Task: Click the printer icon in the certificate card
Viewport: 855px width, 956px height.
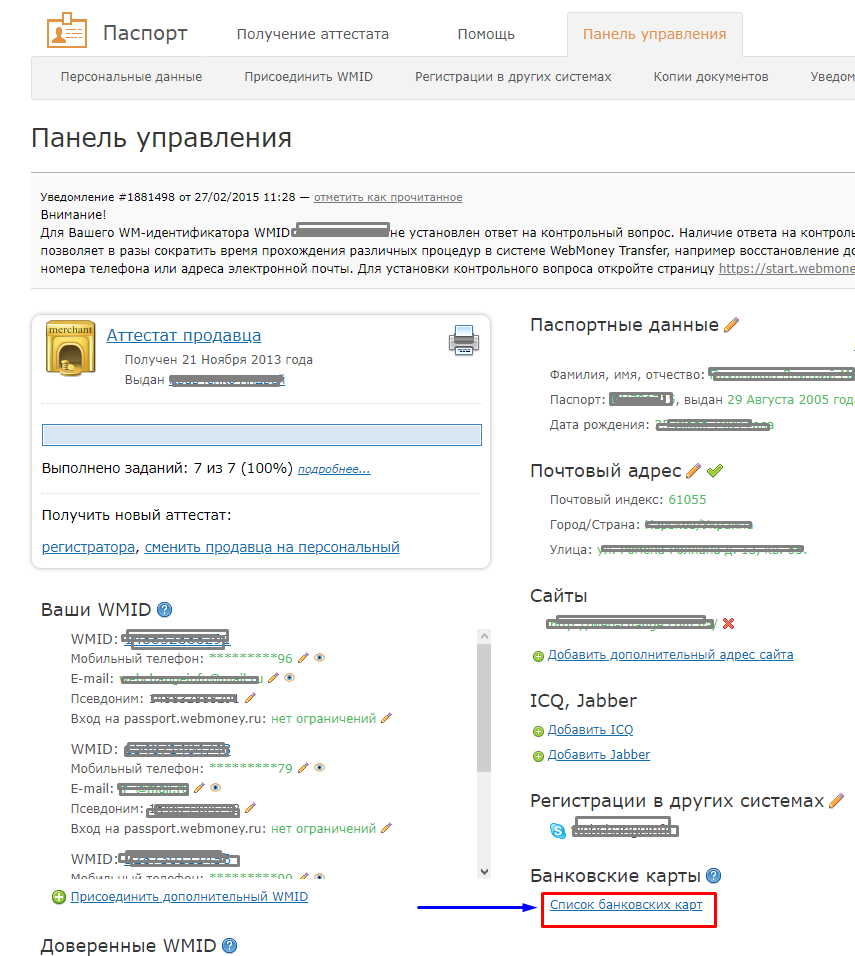Action: pos(463,340)
